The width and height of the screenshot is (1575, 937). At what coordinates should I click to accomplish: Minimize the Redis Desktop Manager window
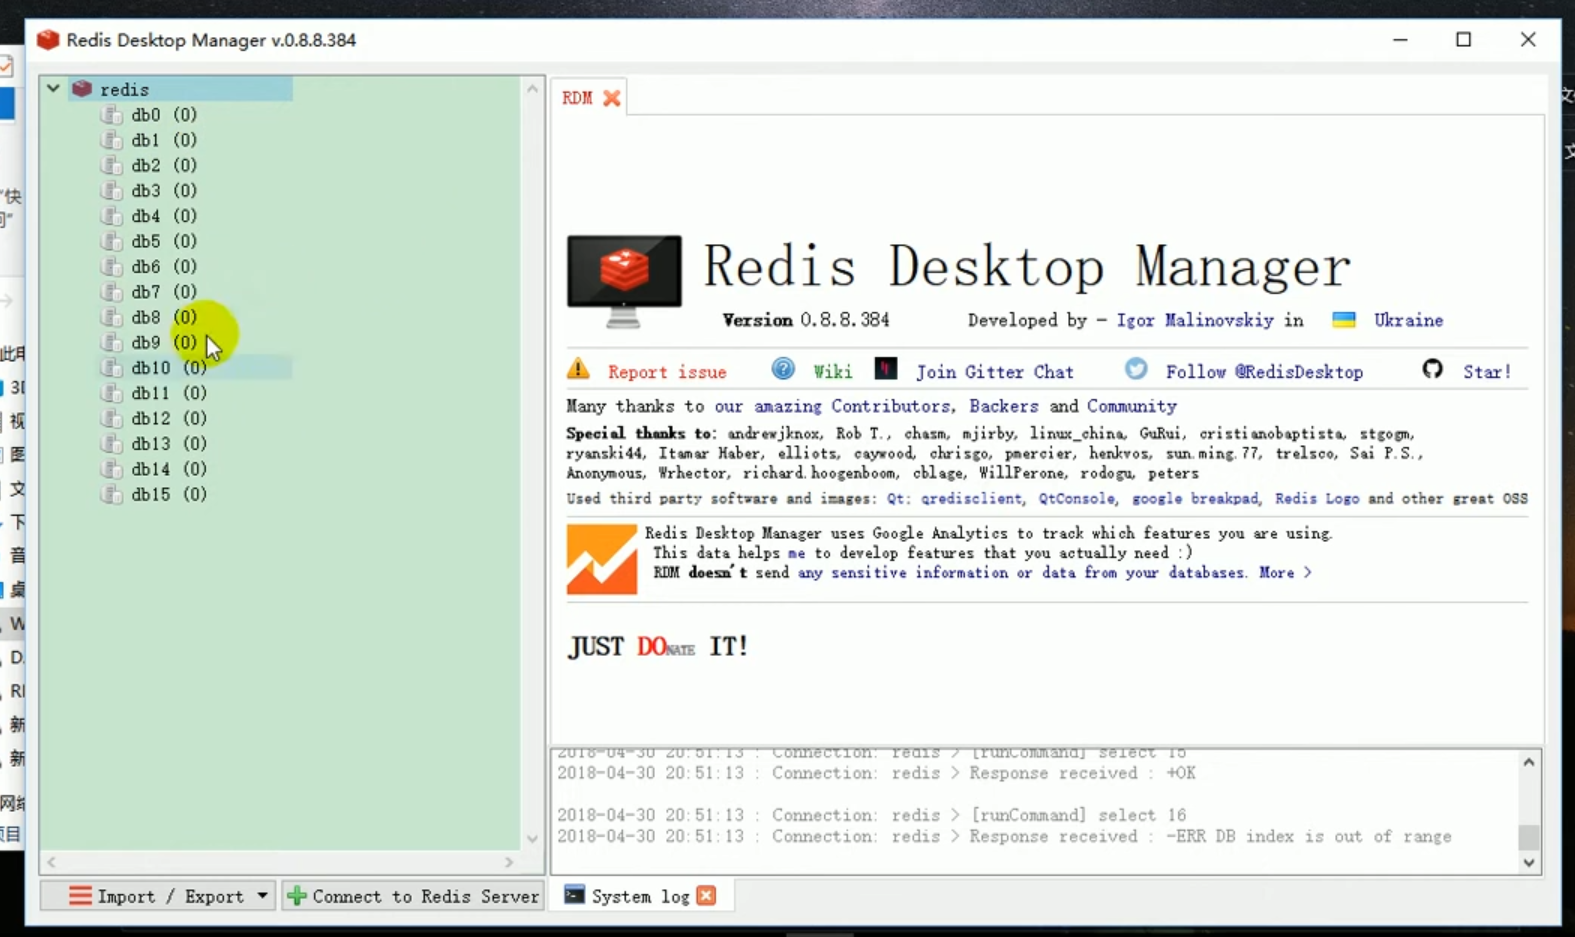[x=1400, y=40]
